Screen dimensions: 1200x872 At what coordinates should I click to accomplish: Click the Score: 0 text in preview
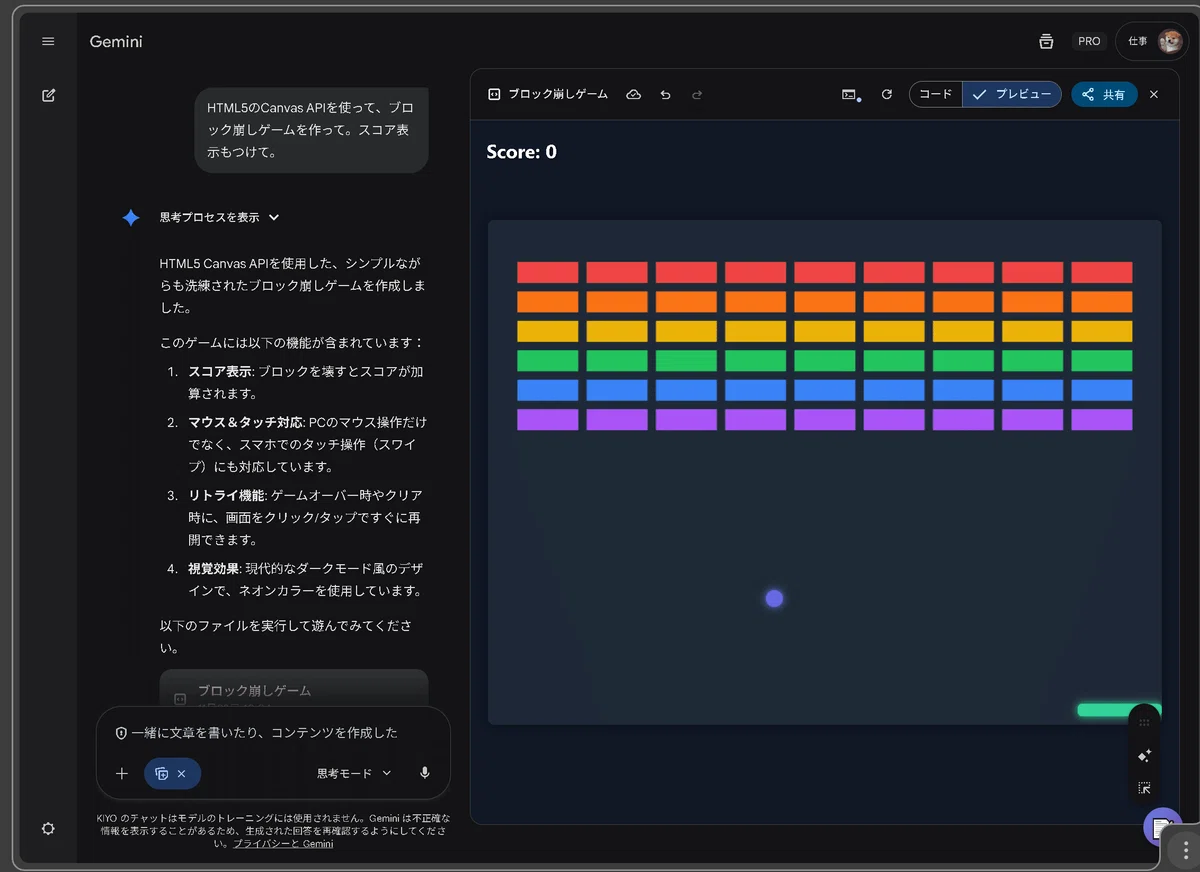521,152
